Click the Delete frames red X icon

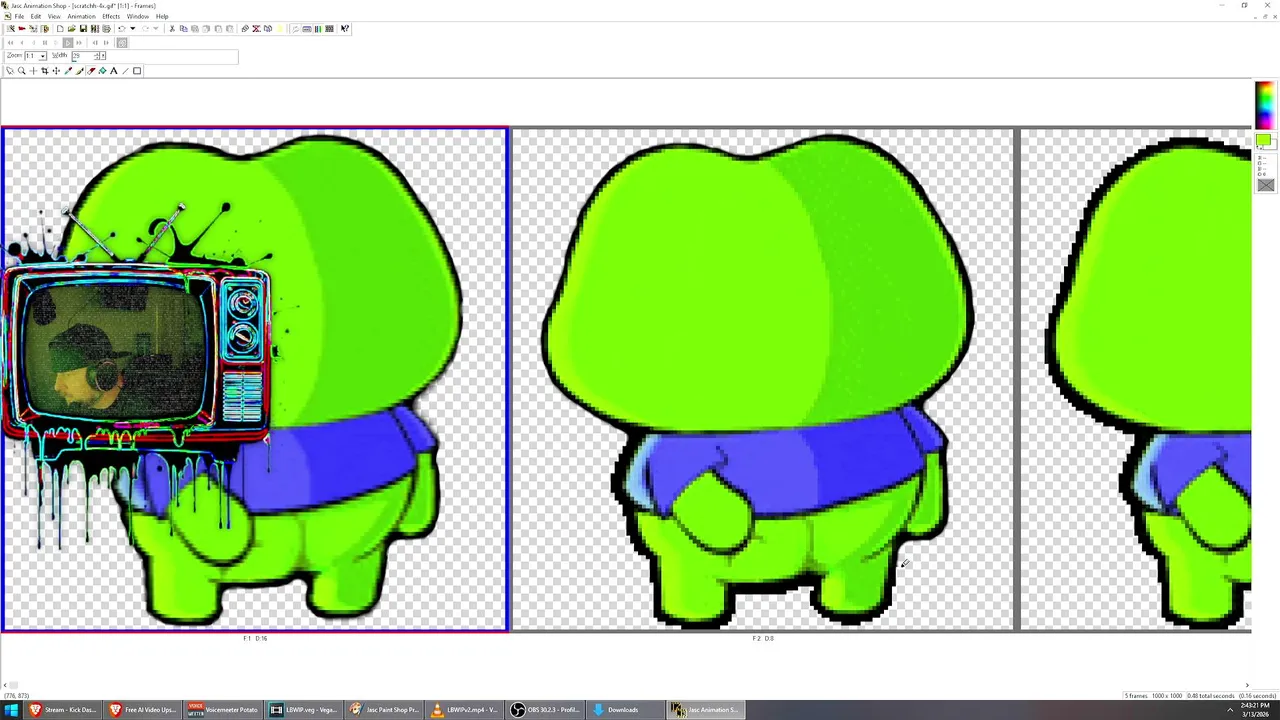(x=256, y=29)
